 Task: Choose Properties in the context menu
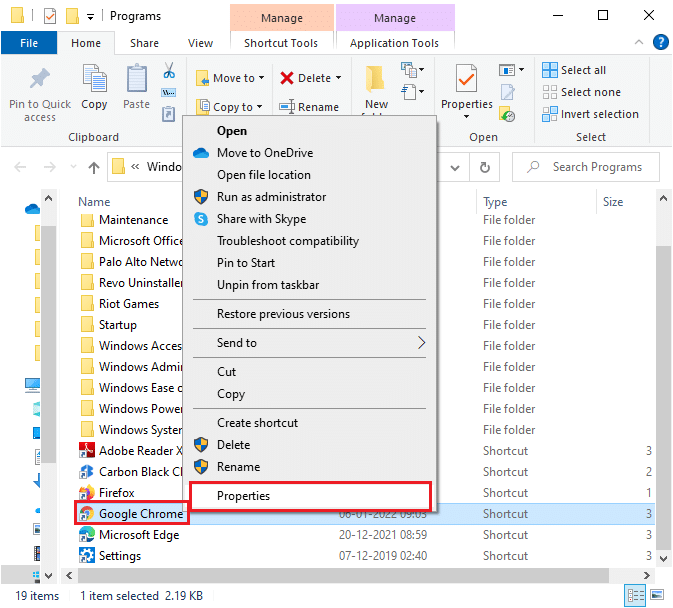(x=309, y=496)
